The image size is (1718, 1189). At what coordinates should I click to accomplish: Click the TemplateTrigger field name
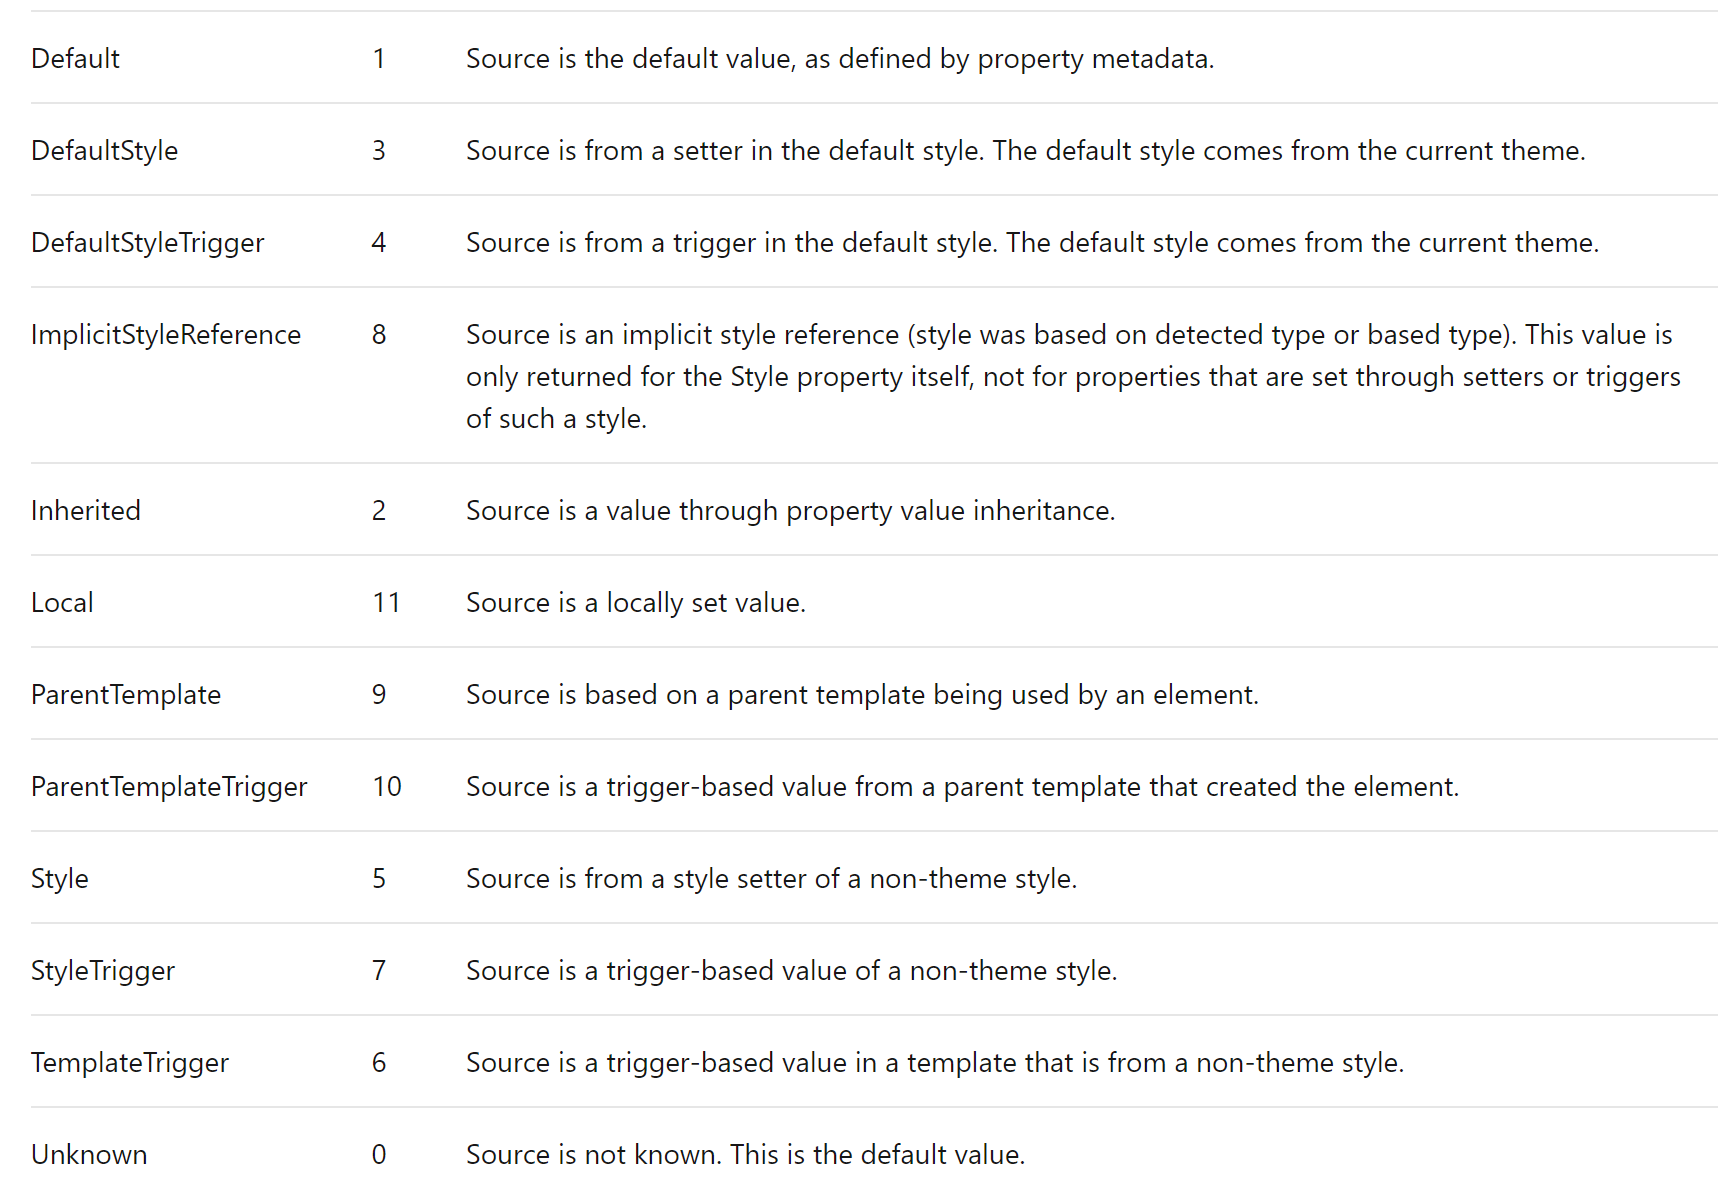[x=130, y=1063]
